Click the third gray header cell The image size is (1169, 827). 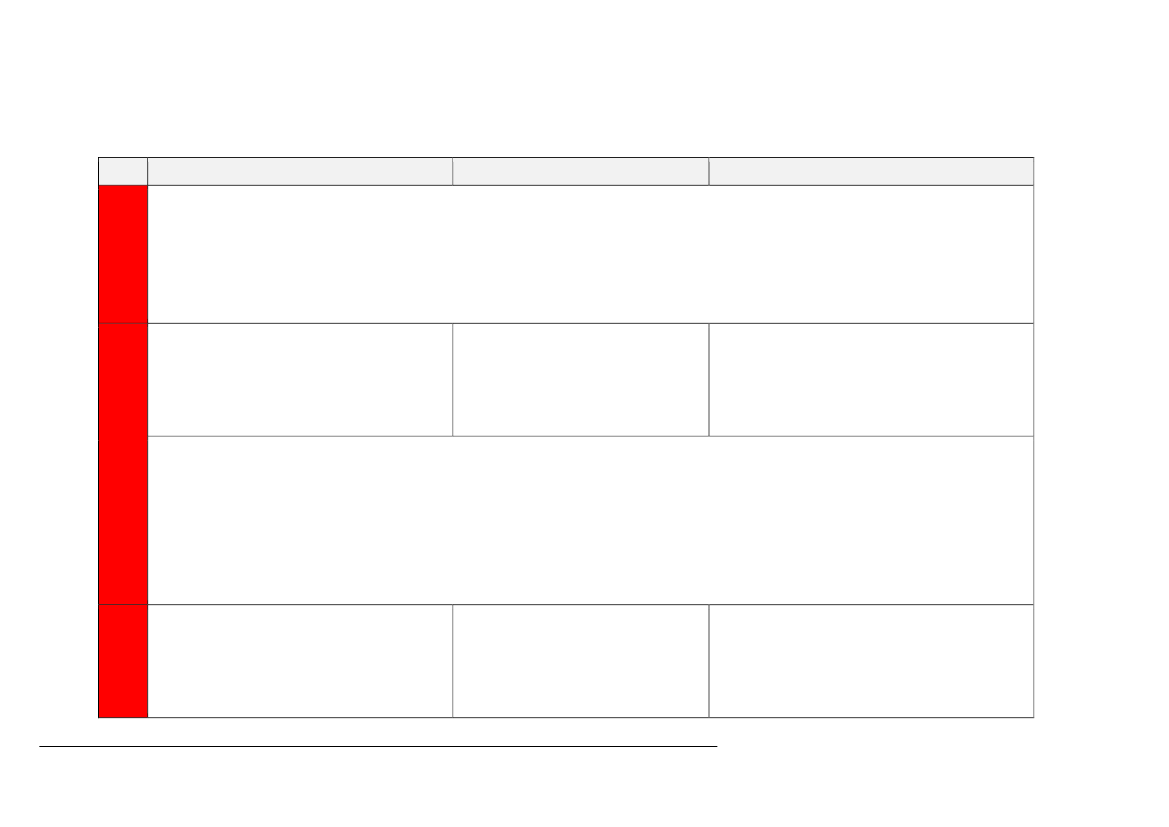coord(581,172)
